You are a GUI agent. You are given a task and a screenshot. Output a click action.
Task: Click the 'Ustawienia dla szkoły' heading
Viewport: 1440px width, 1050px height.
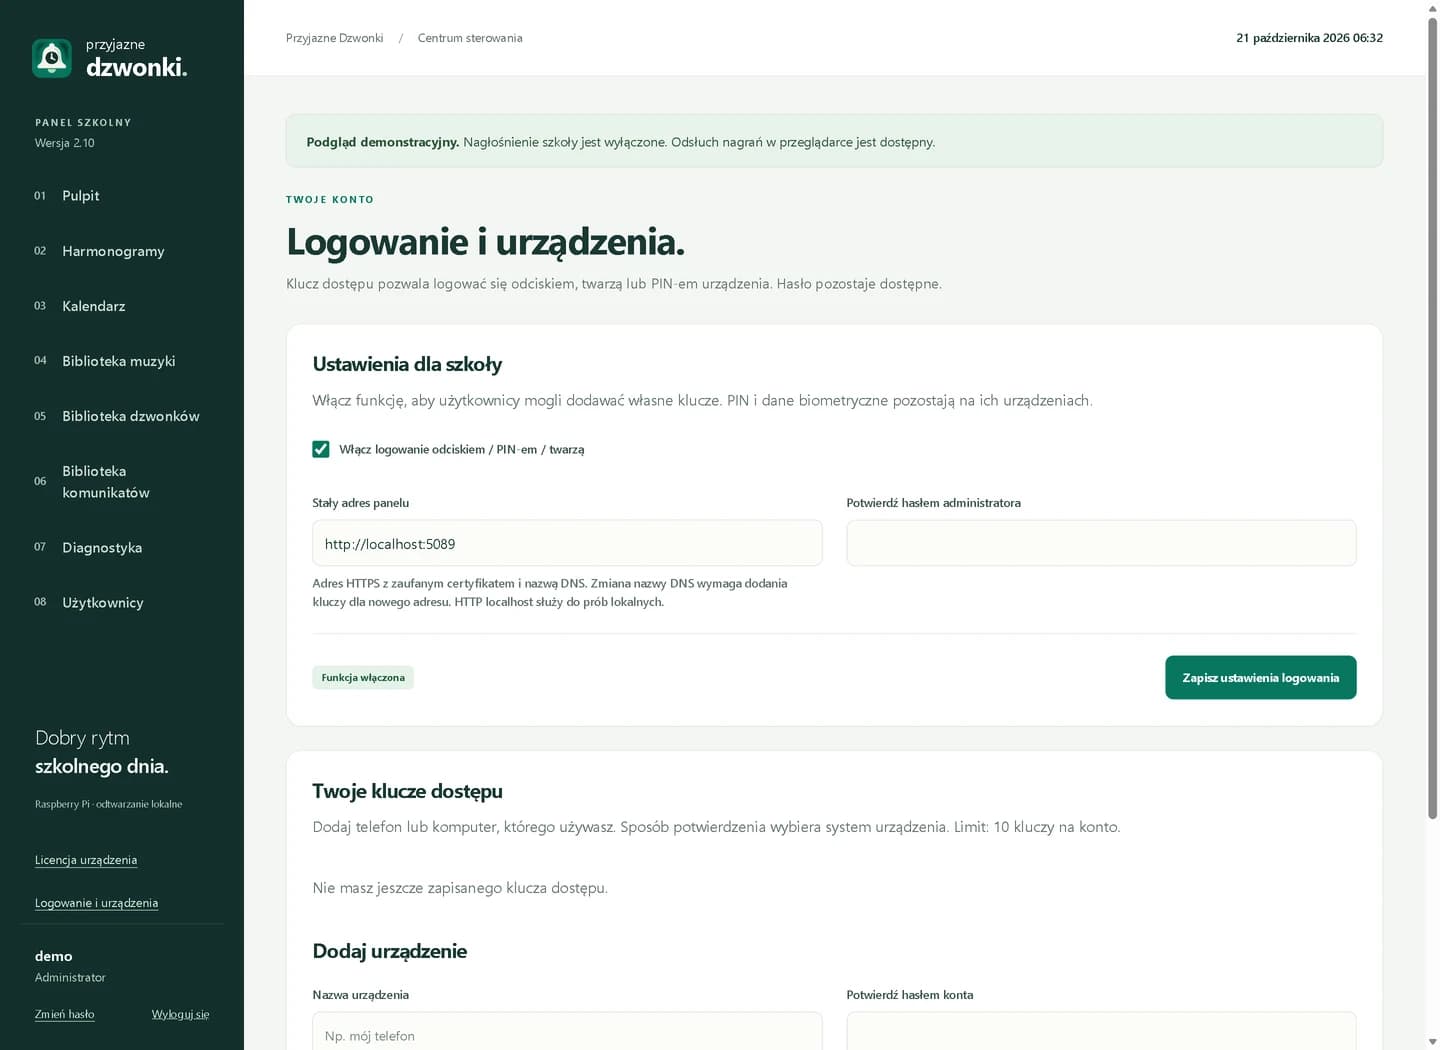pyautogui.click(x=407, y=364)
